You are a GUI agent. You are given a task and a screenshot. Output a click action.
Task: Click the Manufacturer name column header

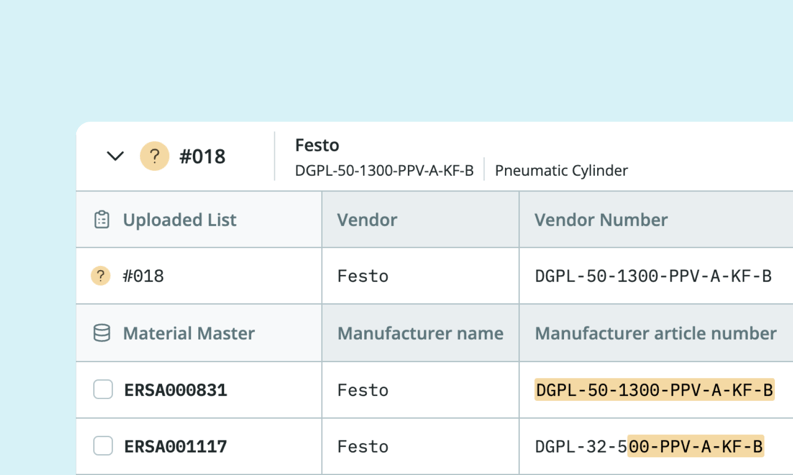[x=420, y=333]
